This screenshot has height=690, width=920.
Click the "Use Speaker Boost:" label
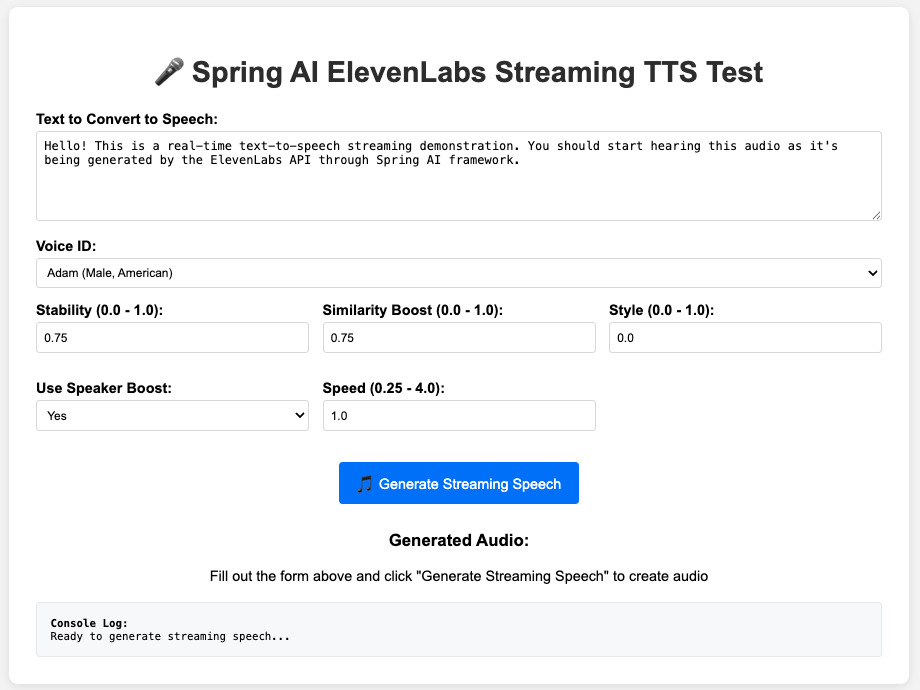coord(104,388)
